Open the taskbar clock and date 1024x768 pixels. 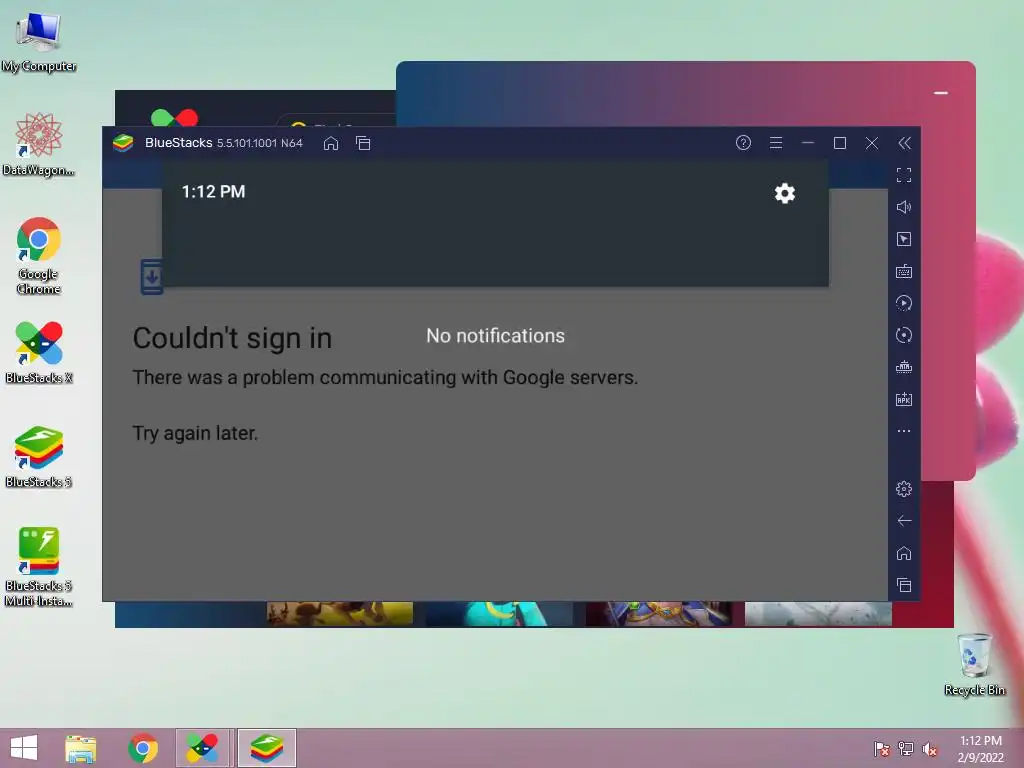tap(980, 749)
